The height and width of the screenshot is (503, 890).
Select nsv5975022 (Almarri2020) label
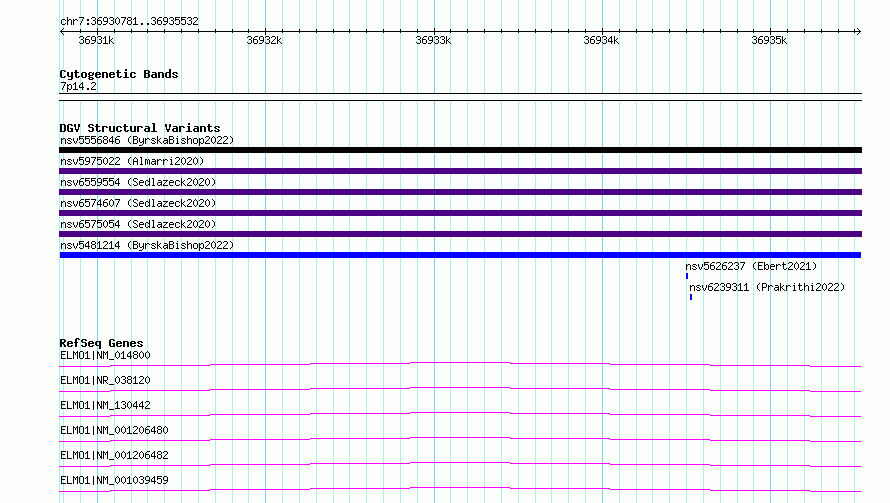click(x=132, y=161)
